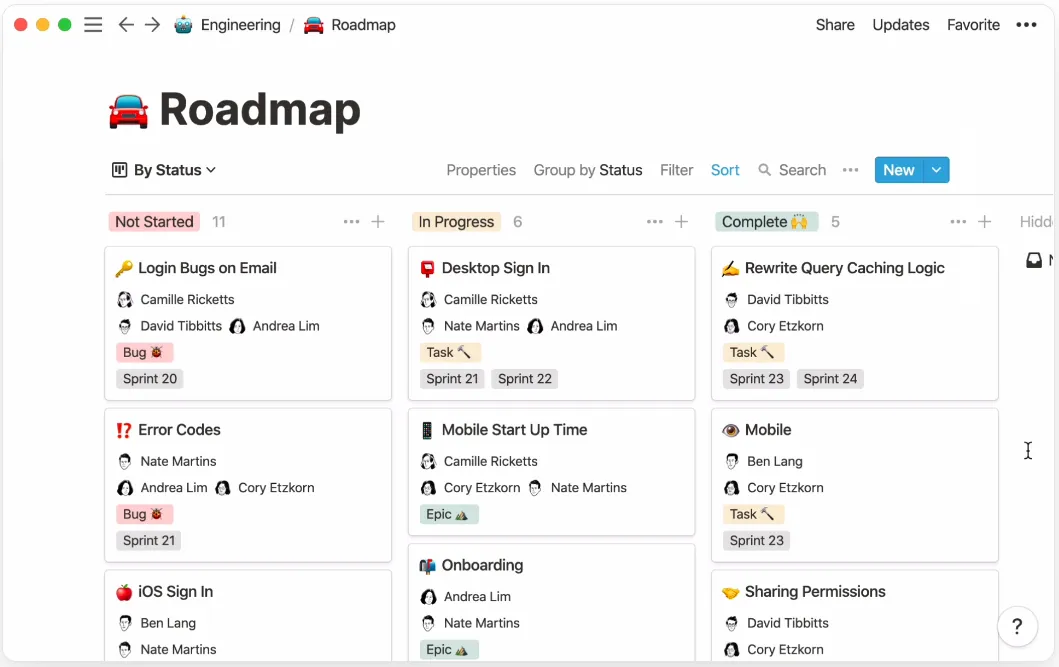Click the inbox icon under Hidden columns
Screen dimensions: 1059x667
pyautogui.click(x=1034, y=260)
